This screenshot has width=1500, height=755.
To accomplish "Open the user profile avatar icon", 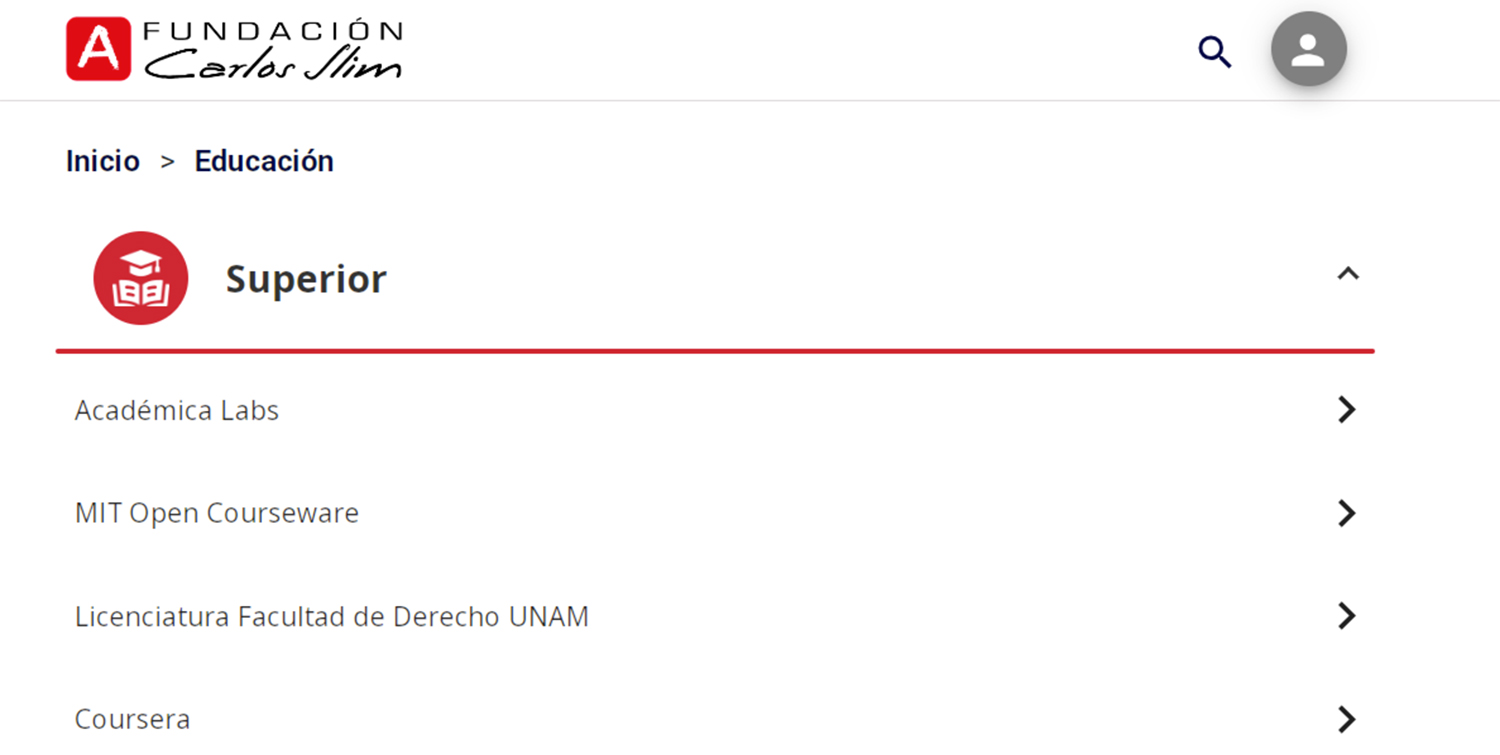I will 1308,49.
